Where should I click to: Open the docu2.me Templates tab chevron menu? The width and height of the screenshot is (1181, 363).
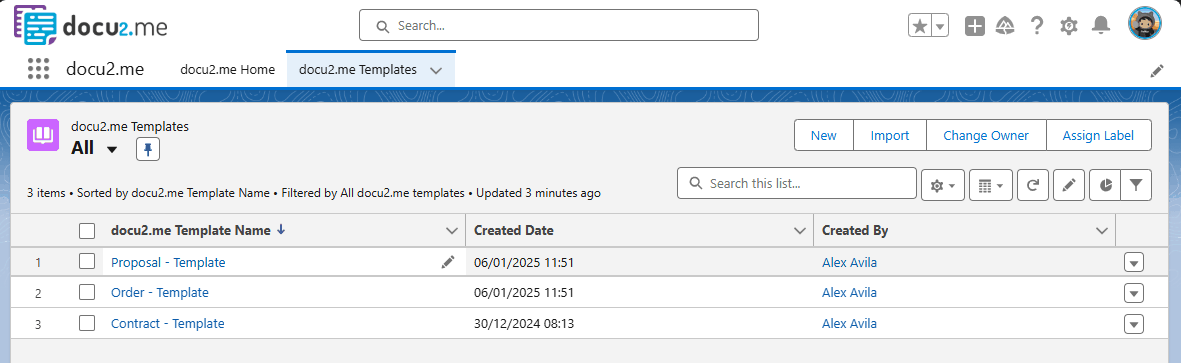click(435, 70)
